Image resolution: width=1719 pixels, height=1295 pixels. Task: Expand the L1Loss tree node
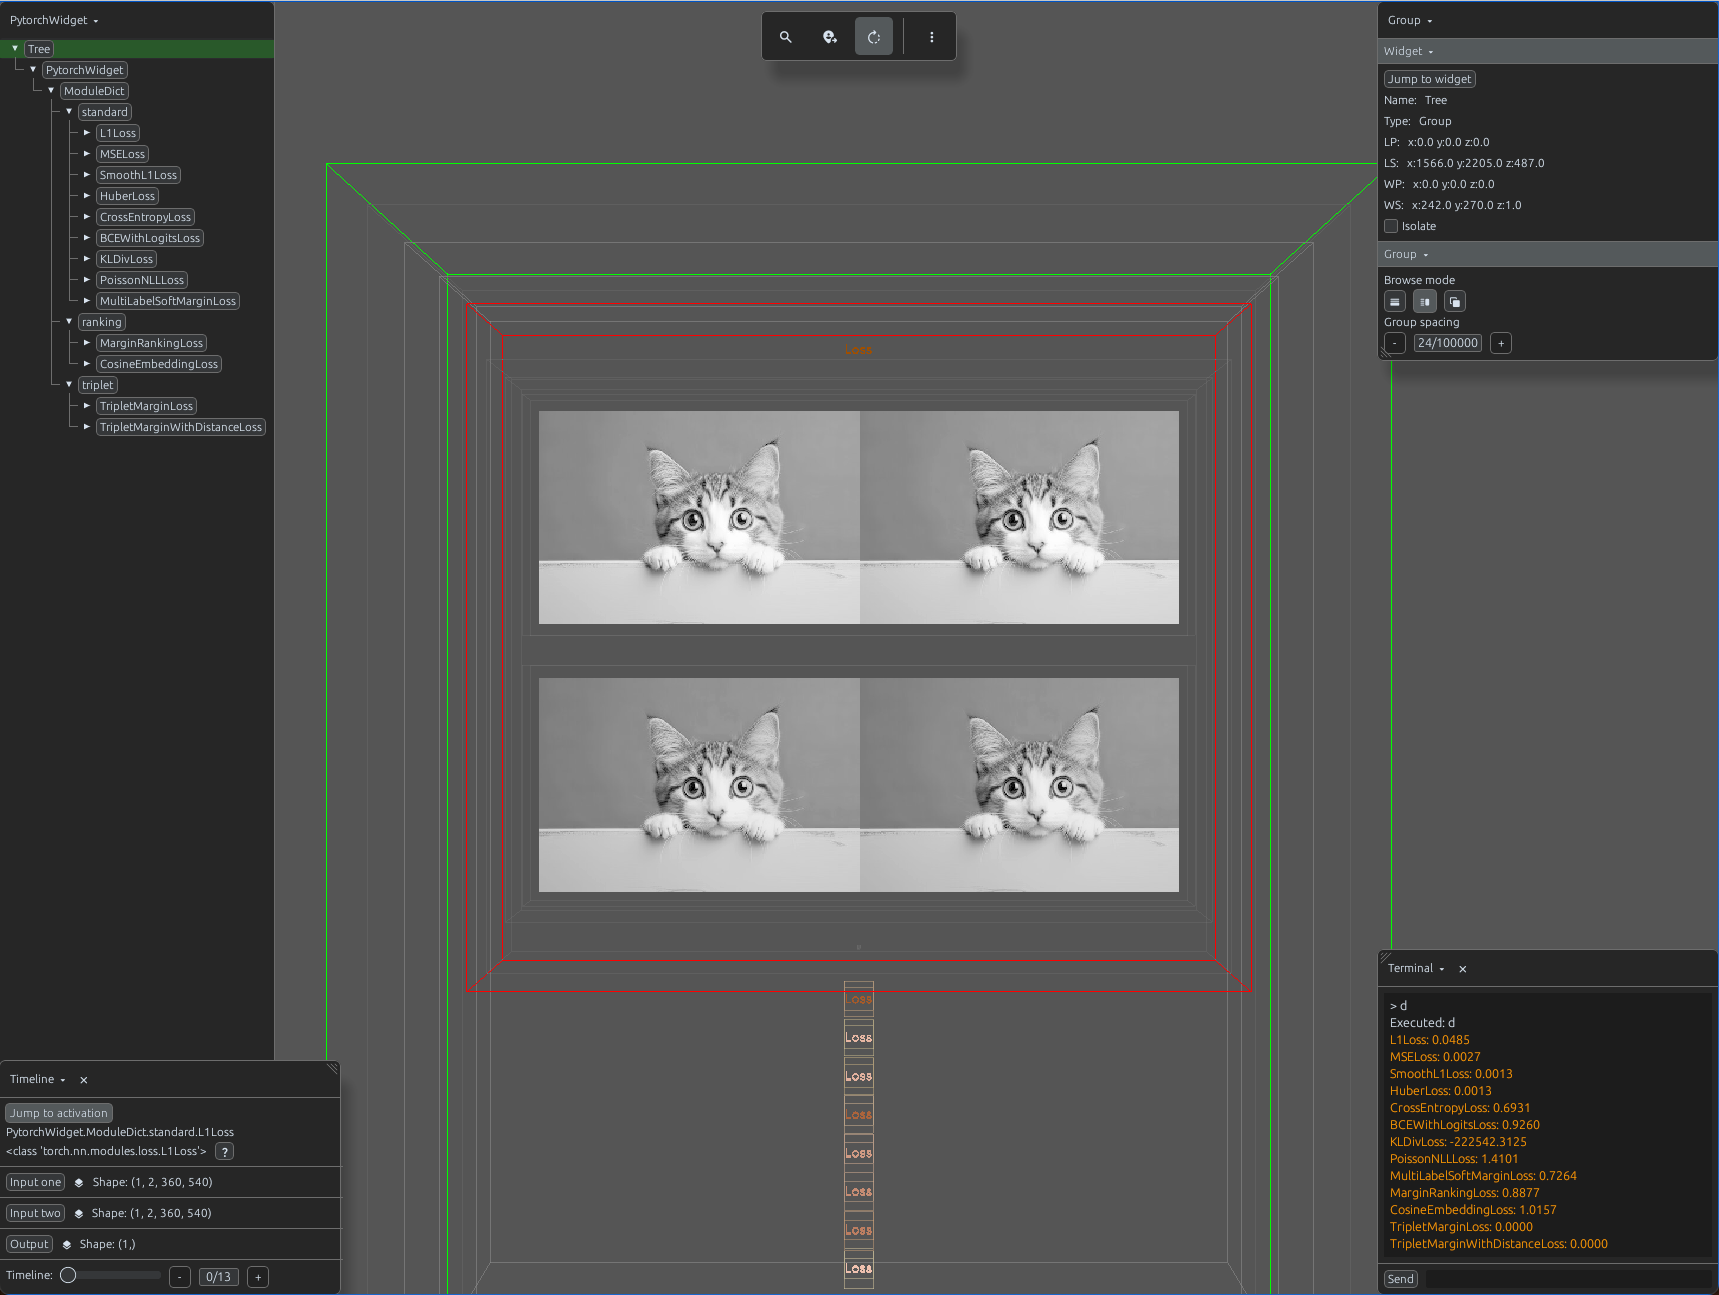87,132
